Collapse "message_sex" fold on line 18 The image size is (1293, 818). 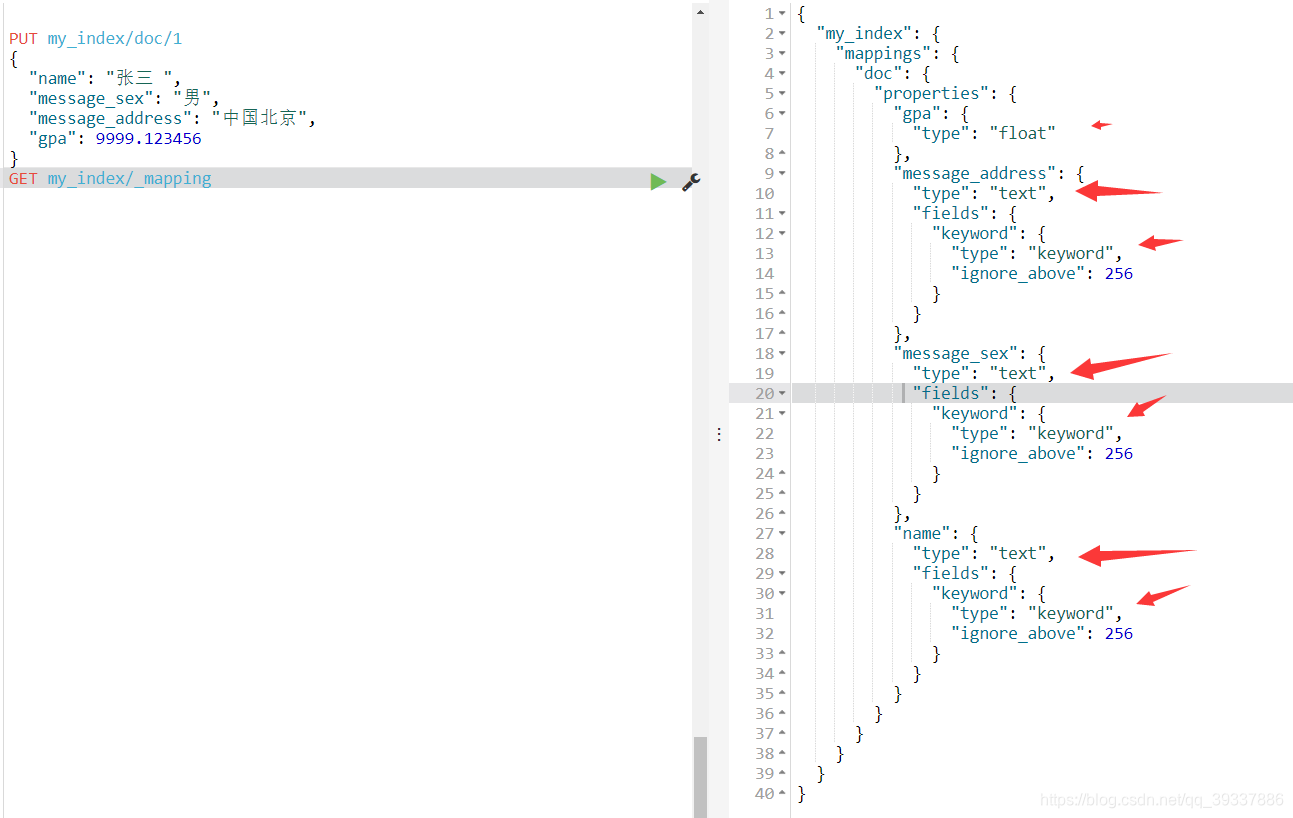click(x=782, y=354)
